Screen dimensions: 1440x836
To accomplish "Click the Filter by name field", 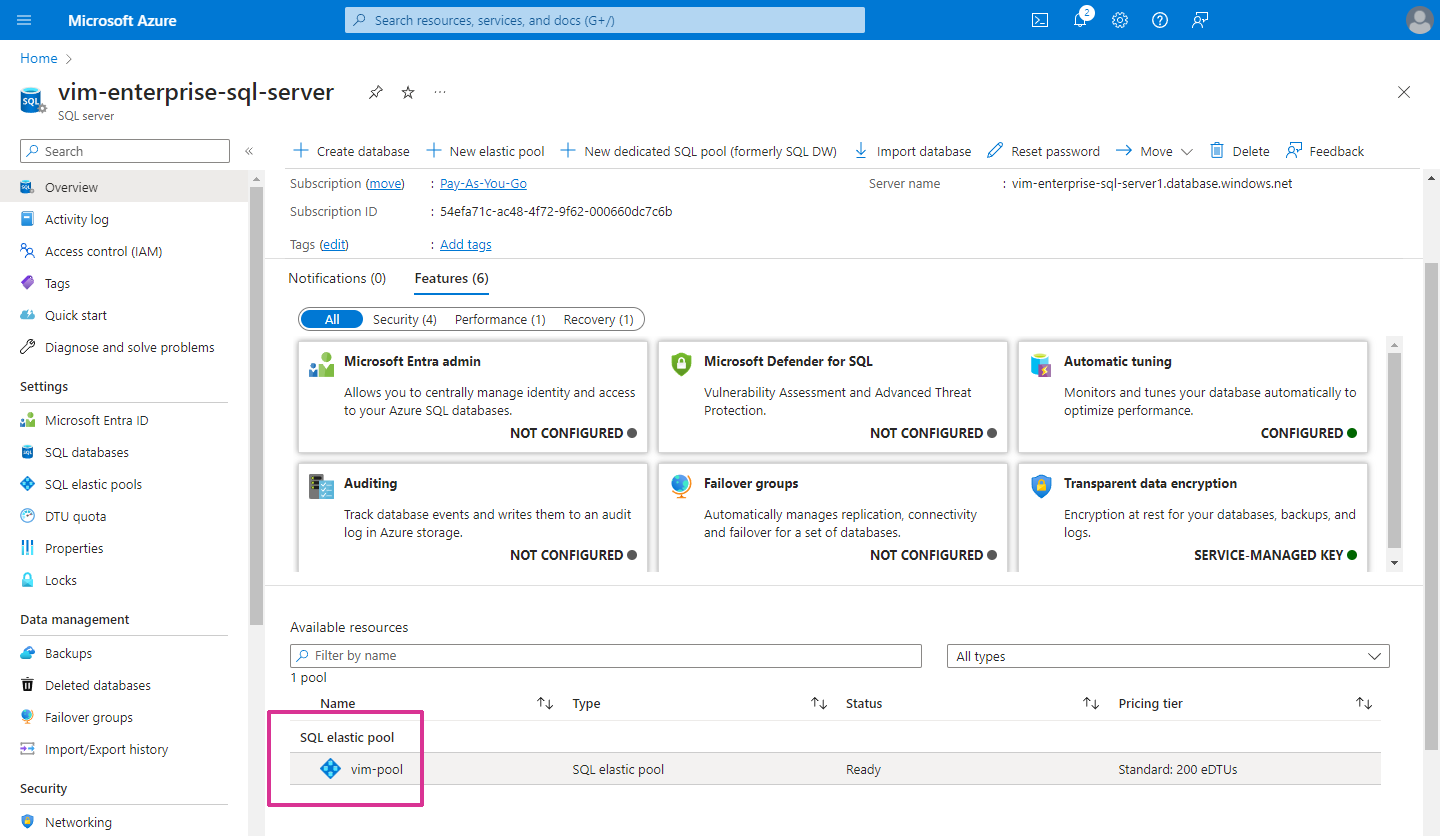I will coord(605,656).
